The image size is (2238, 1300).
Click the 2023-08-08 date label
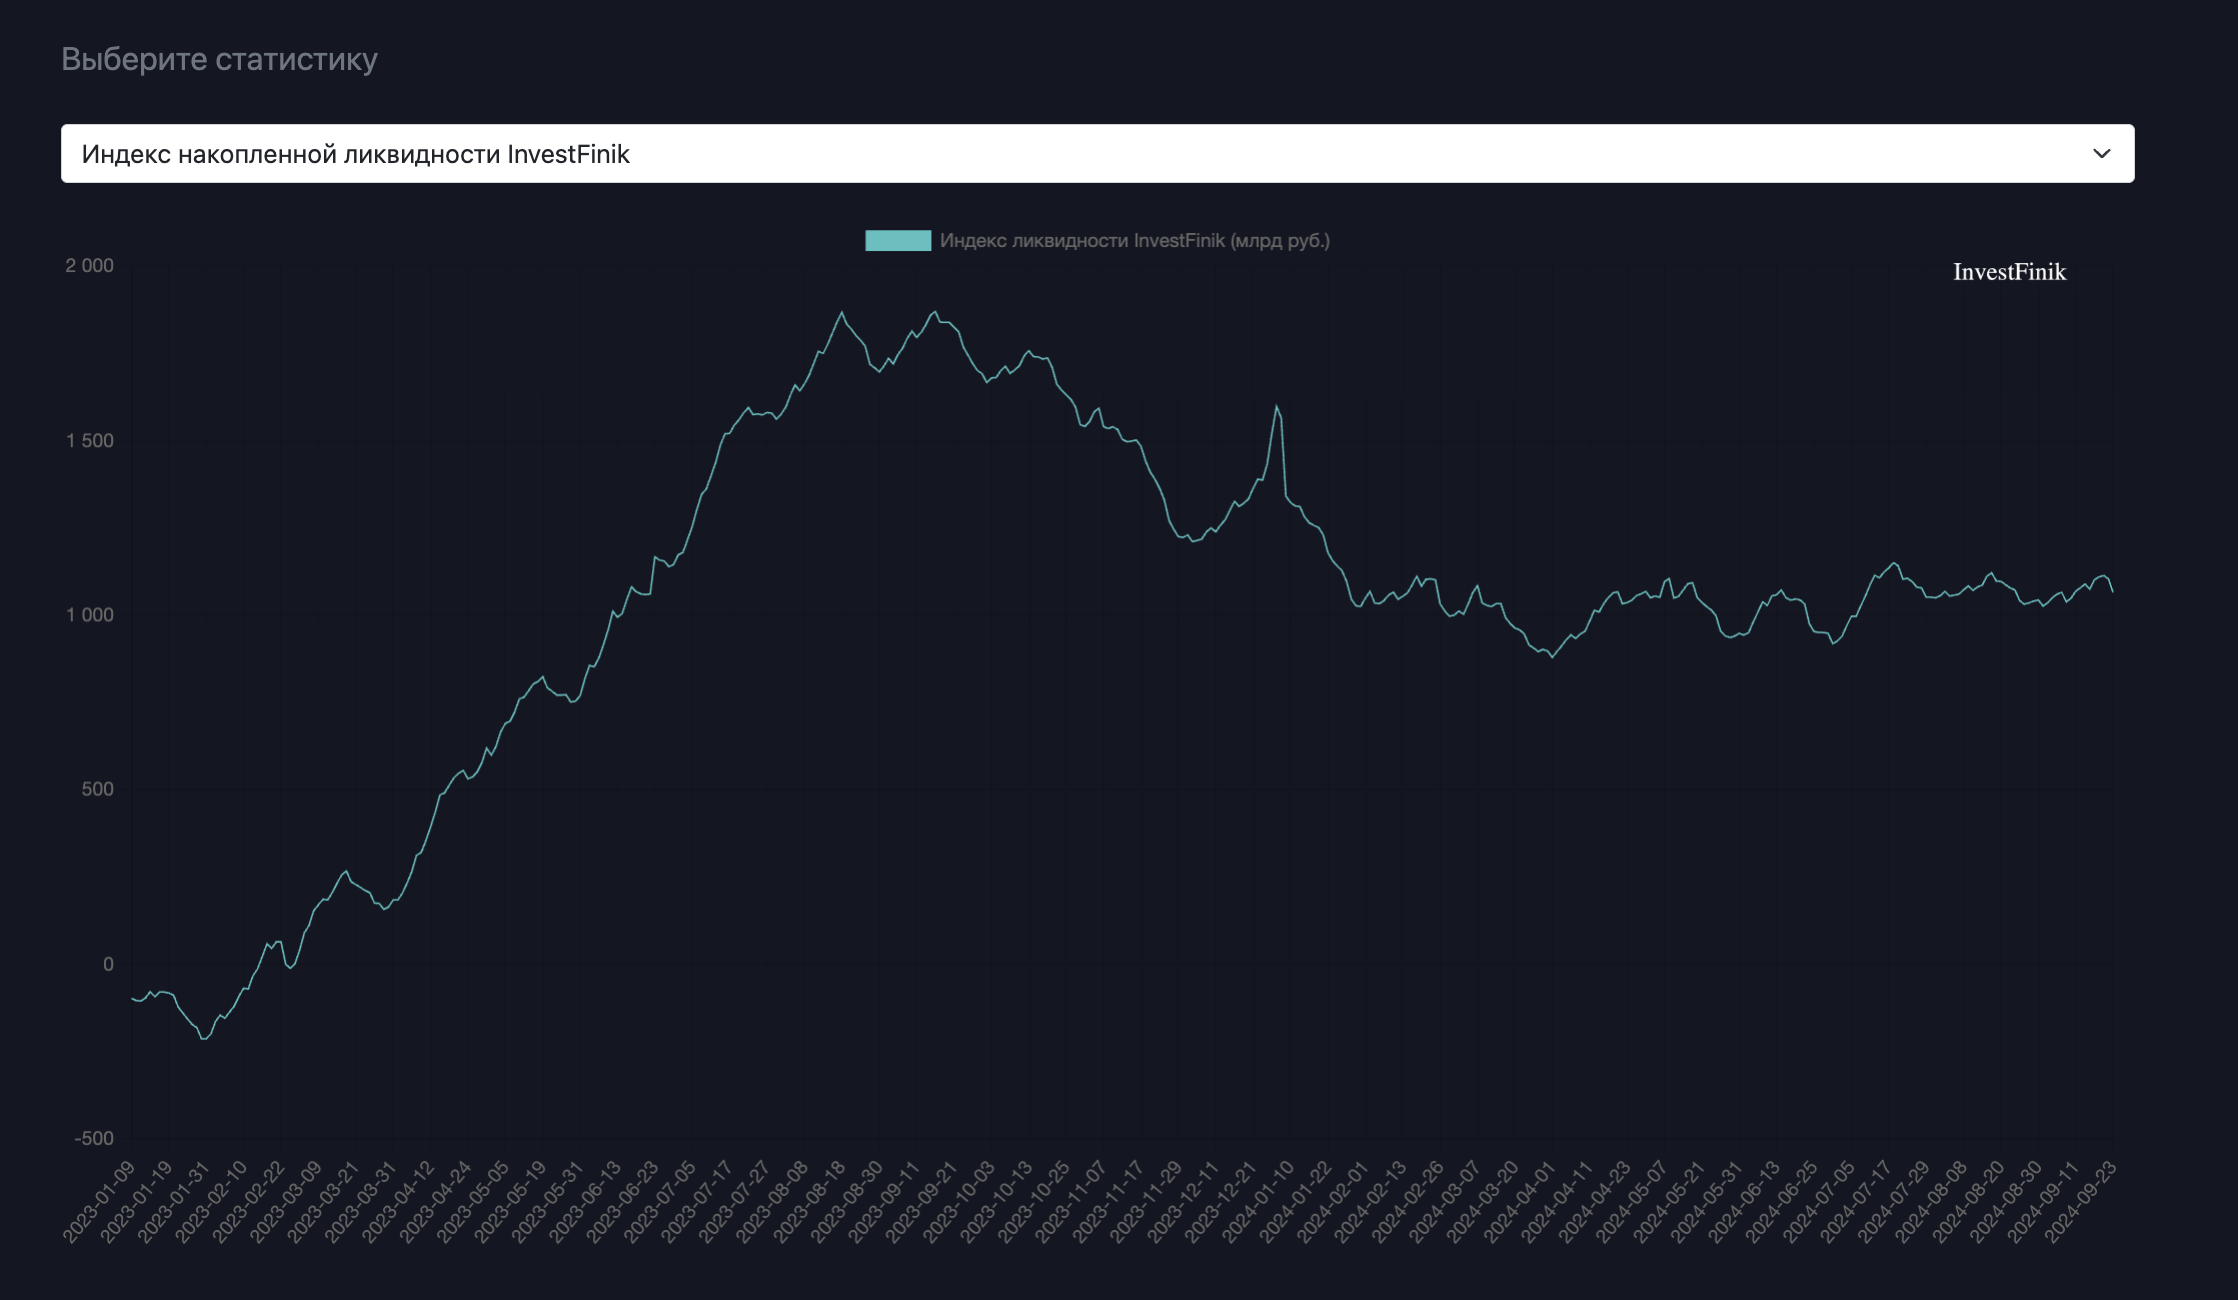pyautogui.click(x=772, y=1202)
